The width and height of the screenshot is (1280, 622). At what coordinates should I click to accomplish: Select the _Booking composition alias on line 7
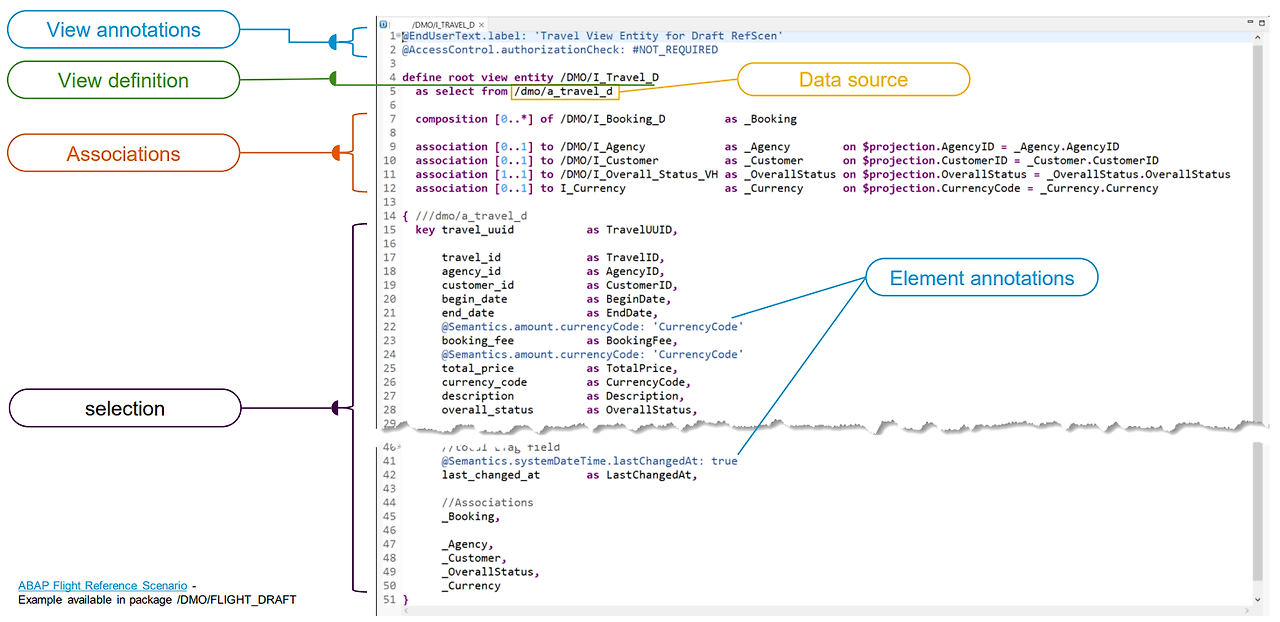coord(768,118)
